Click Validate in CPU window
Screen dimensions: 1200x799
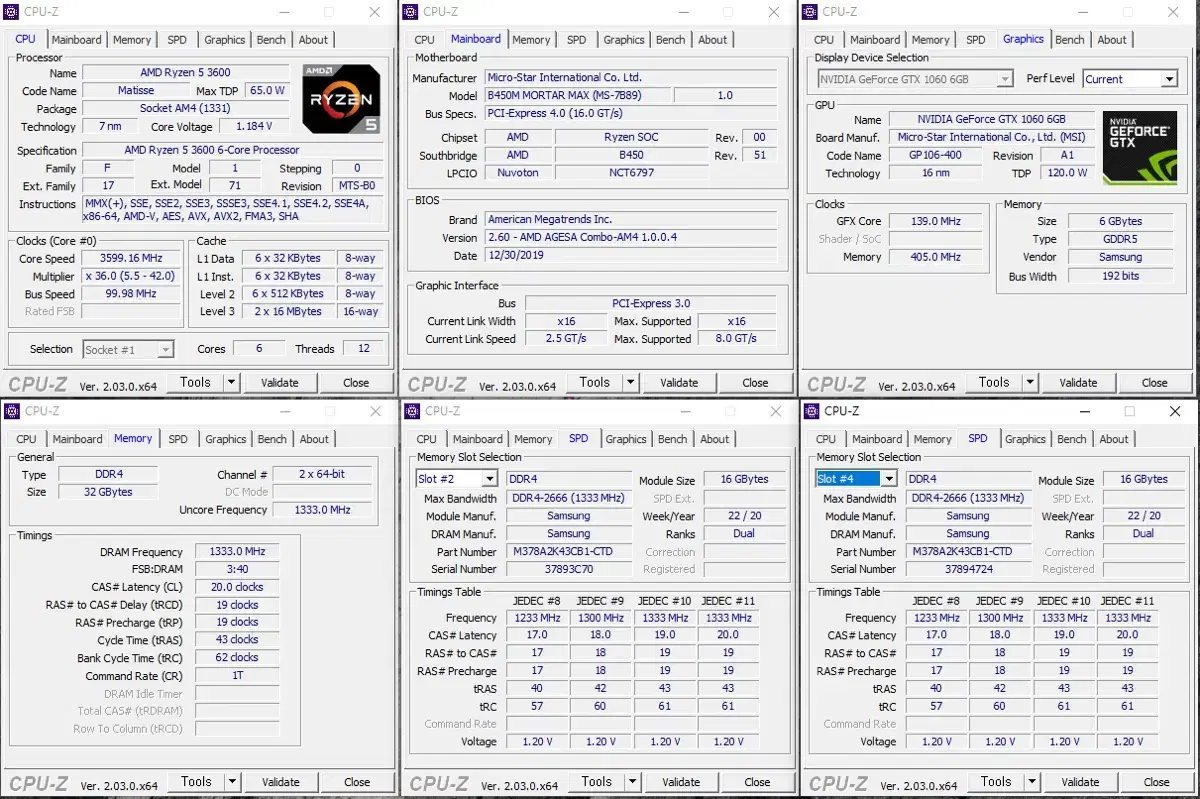coord(280,382)
